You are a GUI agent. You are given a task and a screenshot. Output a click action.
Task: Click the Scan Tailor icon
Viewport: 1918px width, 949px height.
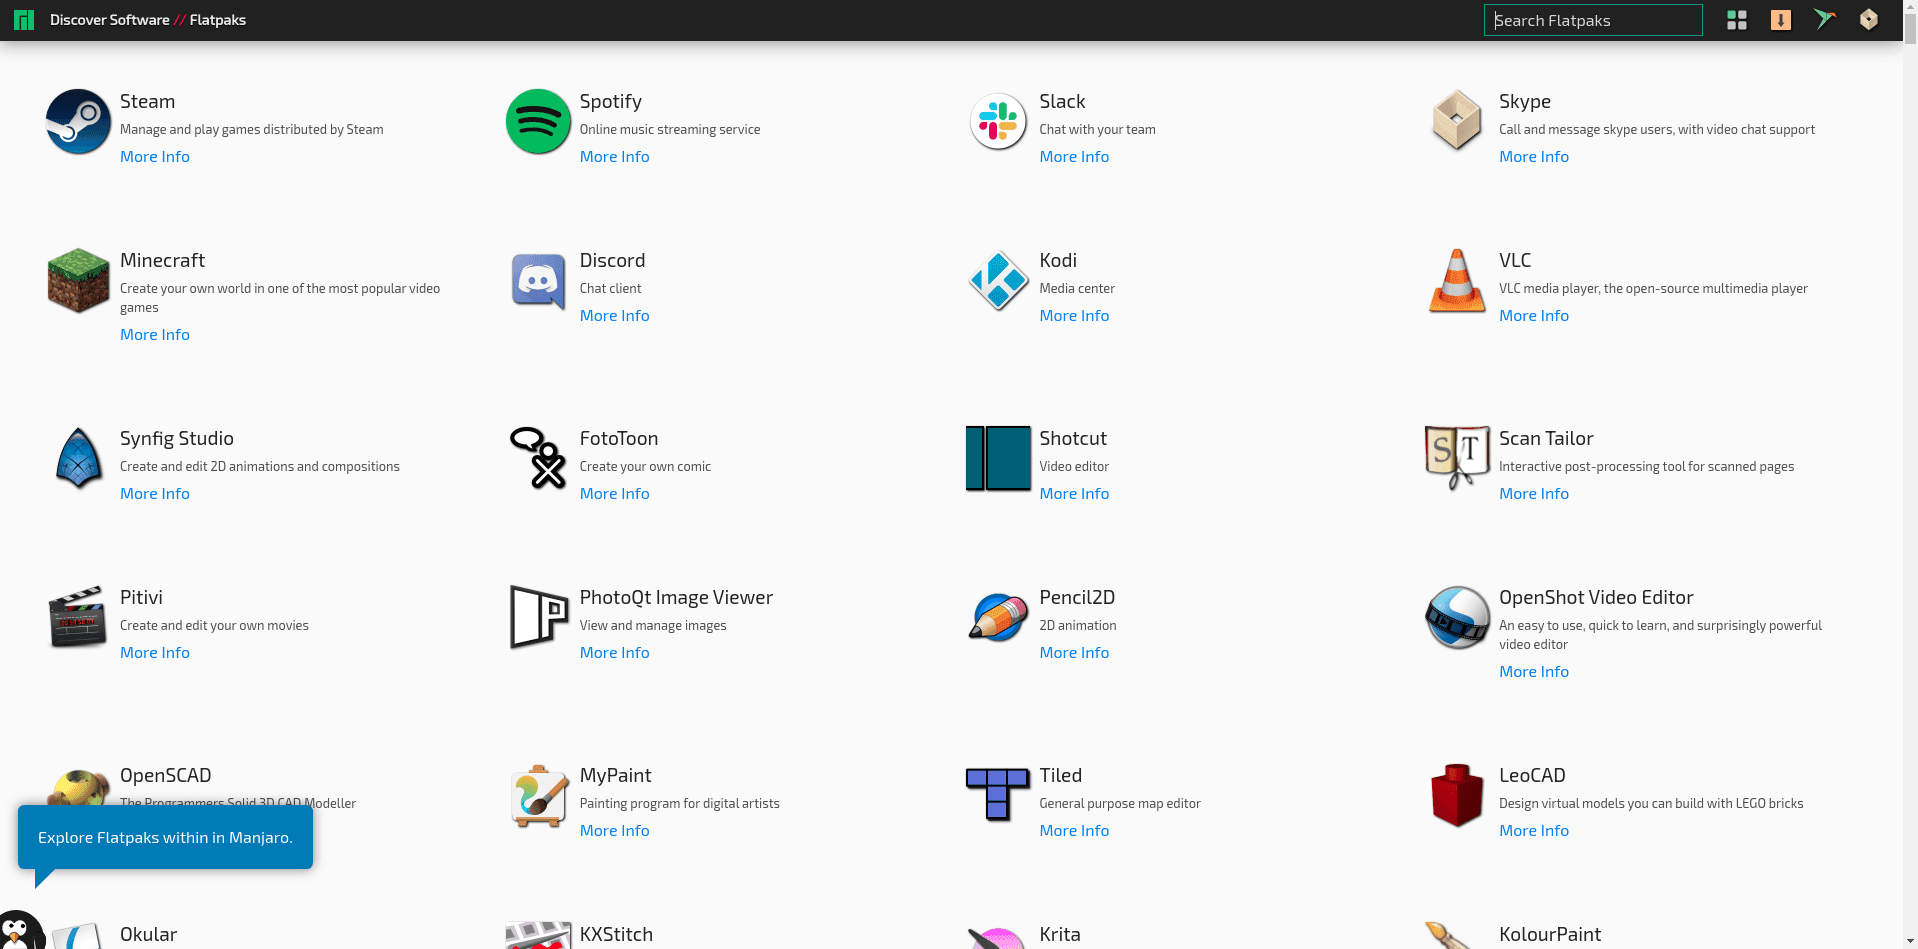point(1457,458)
